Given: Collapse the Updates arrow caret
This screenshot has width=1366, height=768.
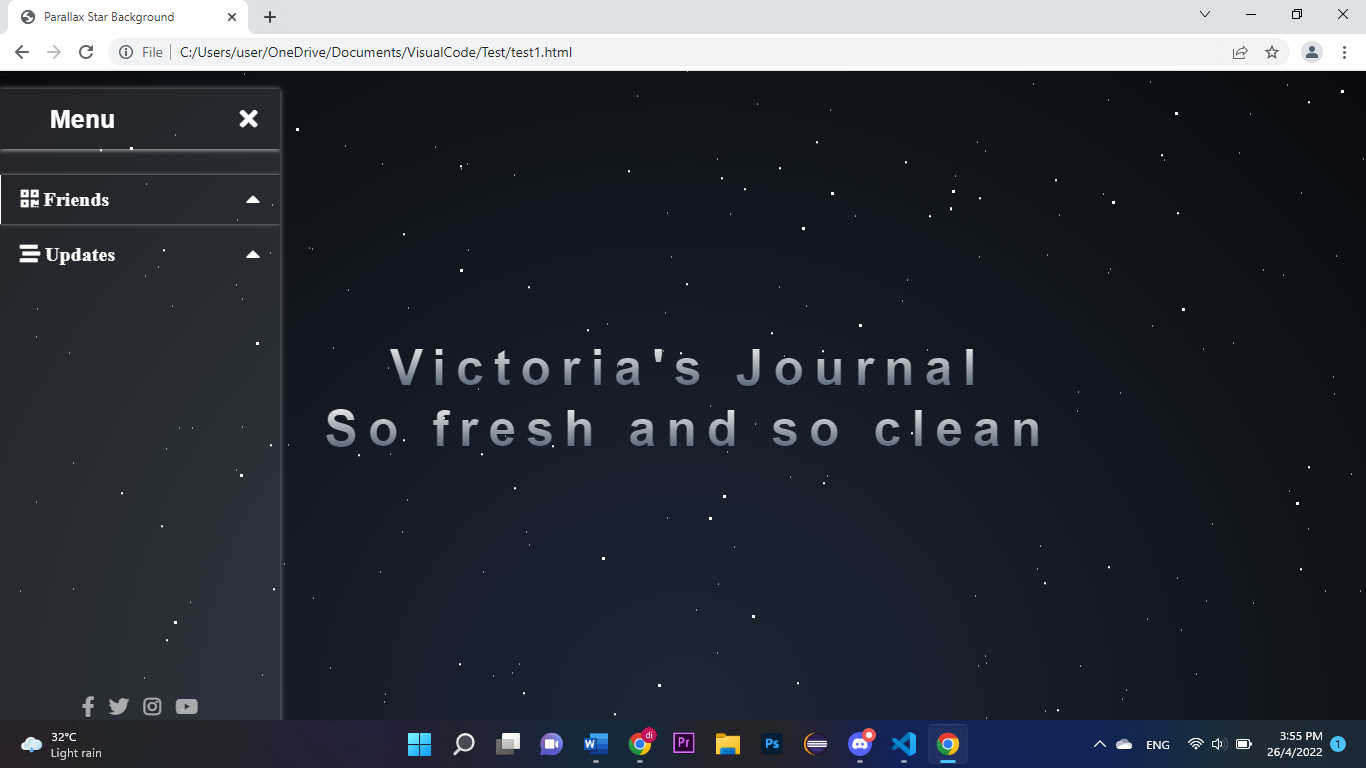Looking at the screenshot, I should point(253,255).
